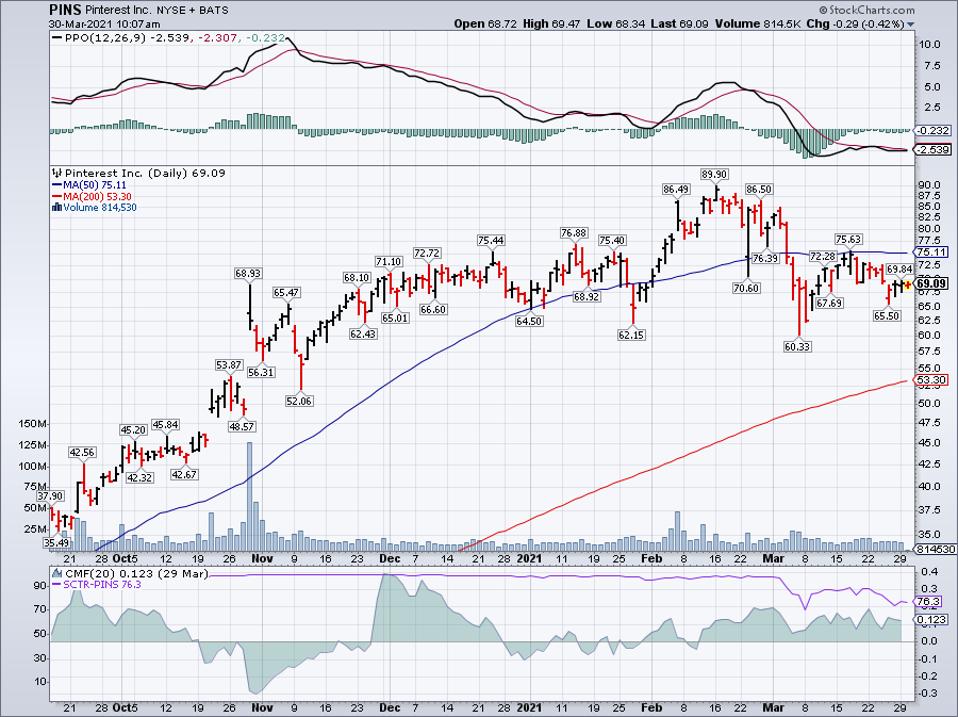Select the CMF(20) 0.123 (29 Mar) label
Image resolution: width=958 pixels, height=717 pixels.
click(x=136, y=573)
